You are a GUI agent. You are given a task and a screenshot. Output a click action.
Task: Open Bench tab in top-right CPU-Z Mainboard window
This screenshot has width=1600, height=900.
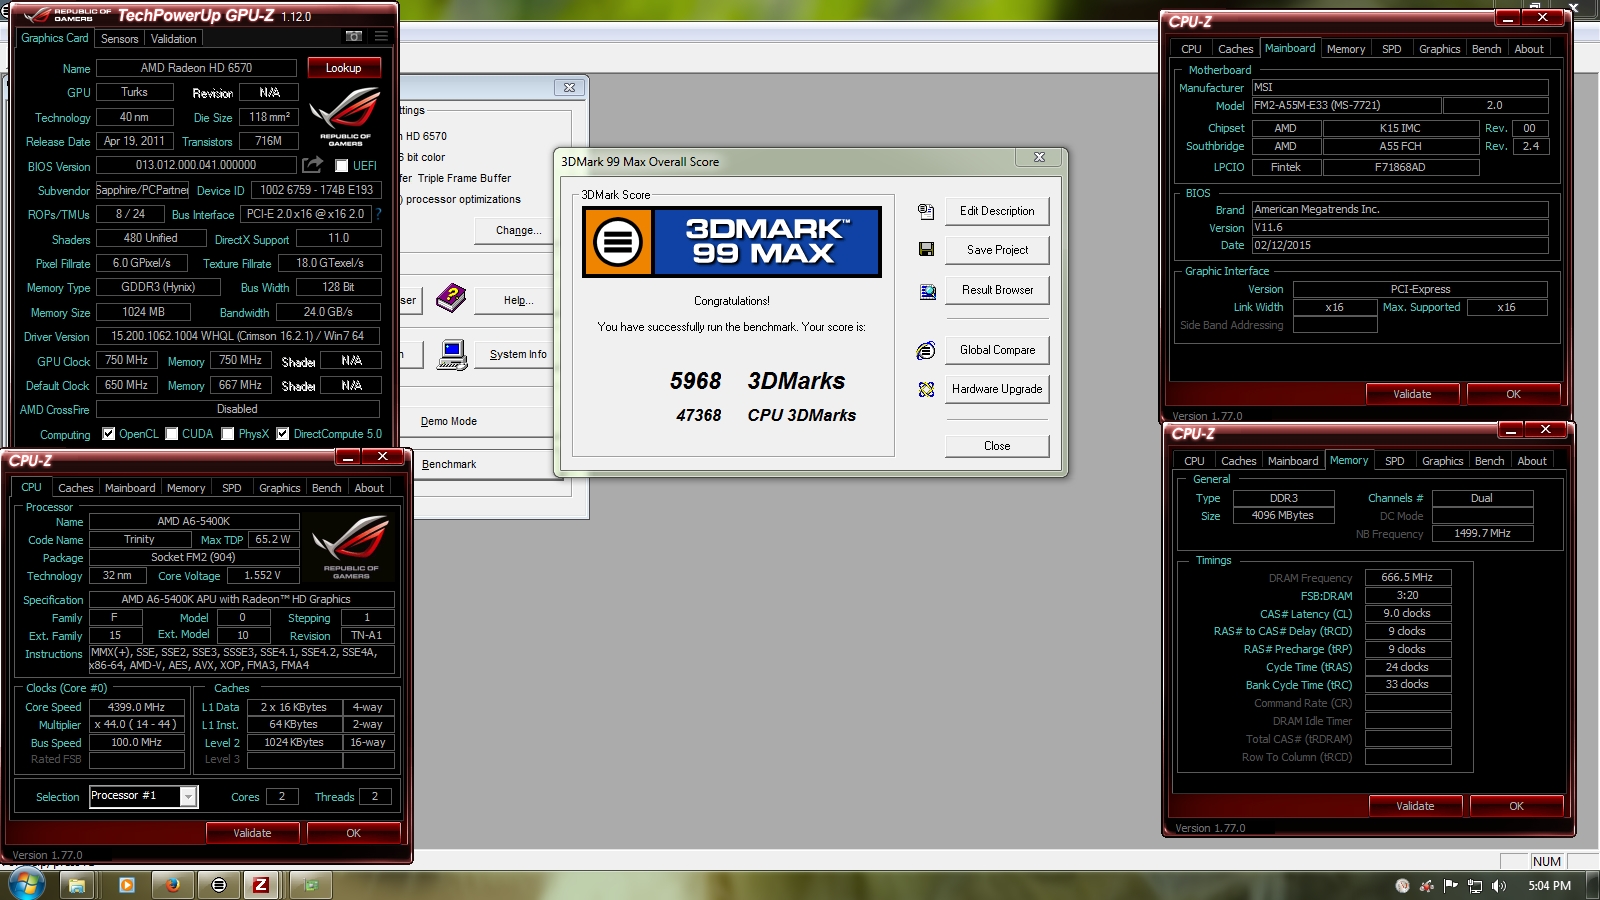(1486, 49)
